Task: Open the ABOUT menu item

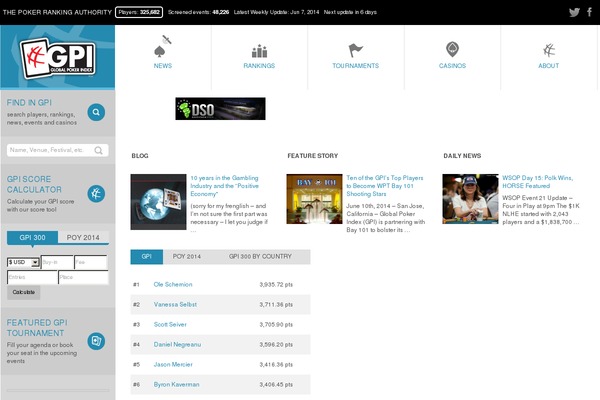Action: [x=549, y=66]
